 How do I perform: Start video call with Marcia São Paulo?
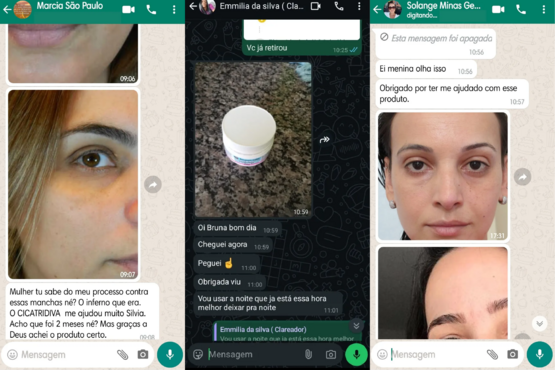point(128,10)
